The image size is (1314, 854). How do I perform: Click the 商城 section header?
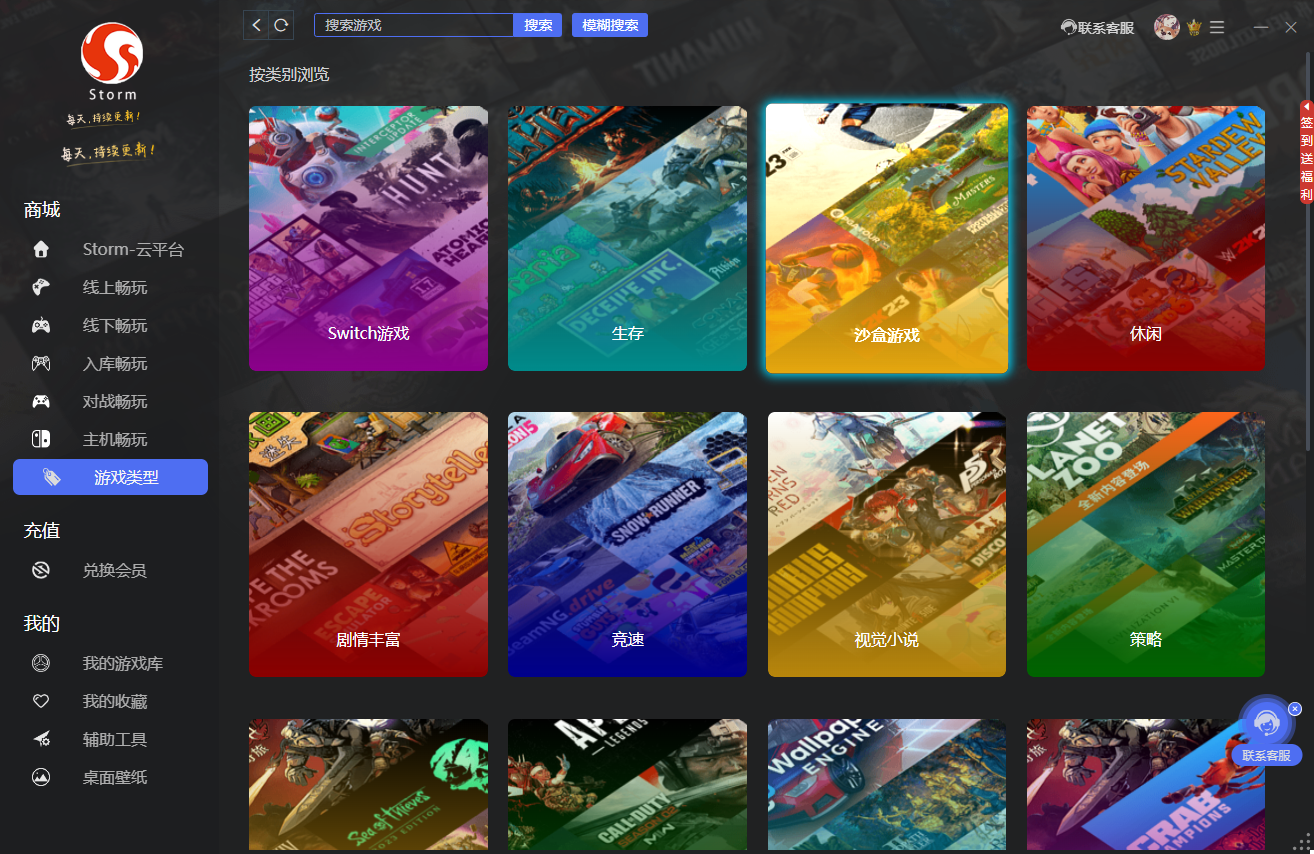click(42, 210)
